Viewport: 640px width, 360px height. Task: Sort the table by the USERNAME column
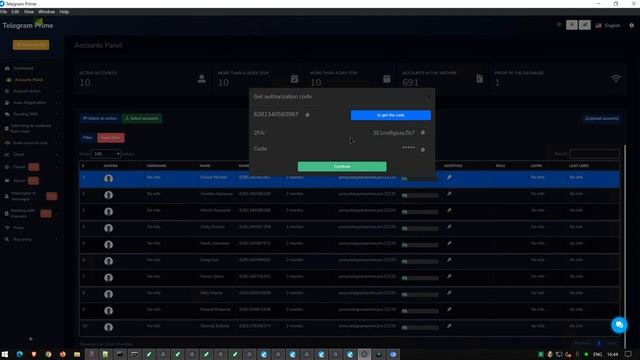(x=157, y=166)
